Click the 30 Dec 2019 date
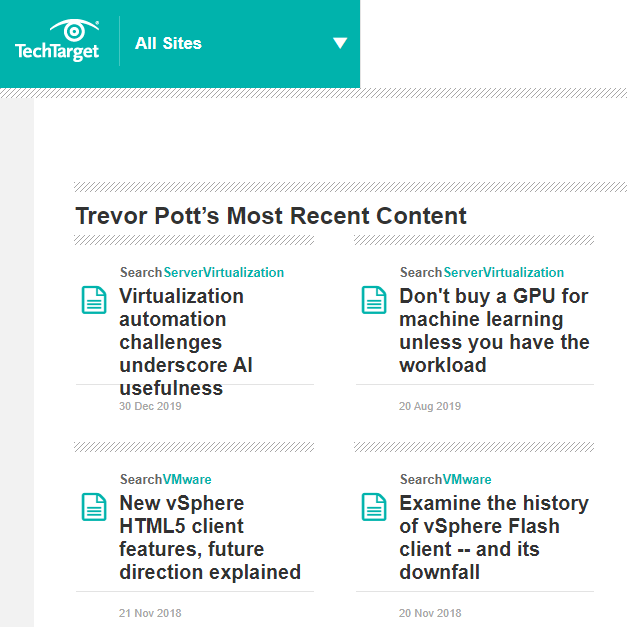 (150, 407)
